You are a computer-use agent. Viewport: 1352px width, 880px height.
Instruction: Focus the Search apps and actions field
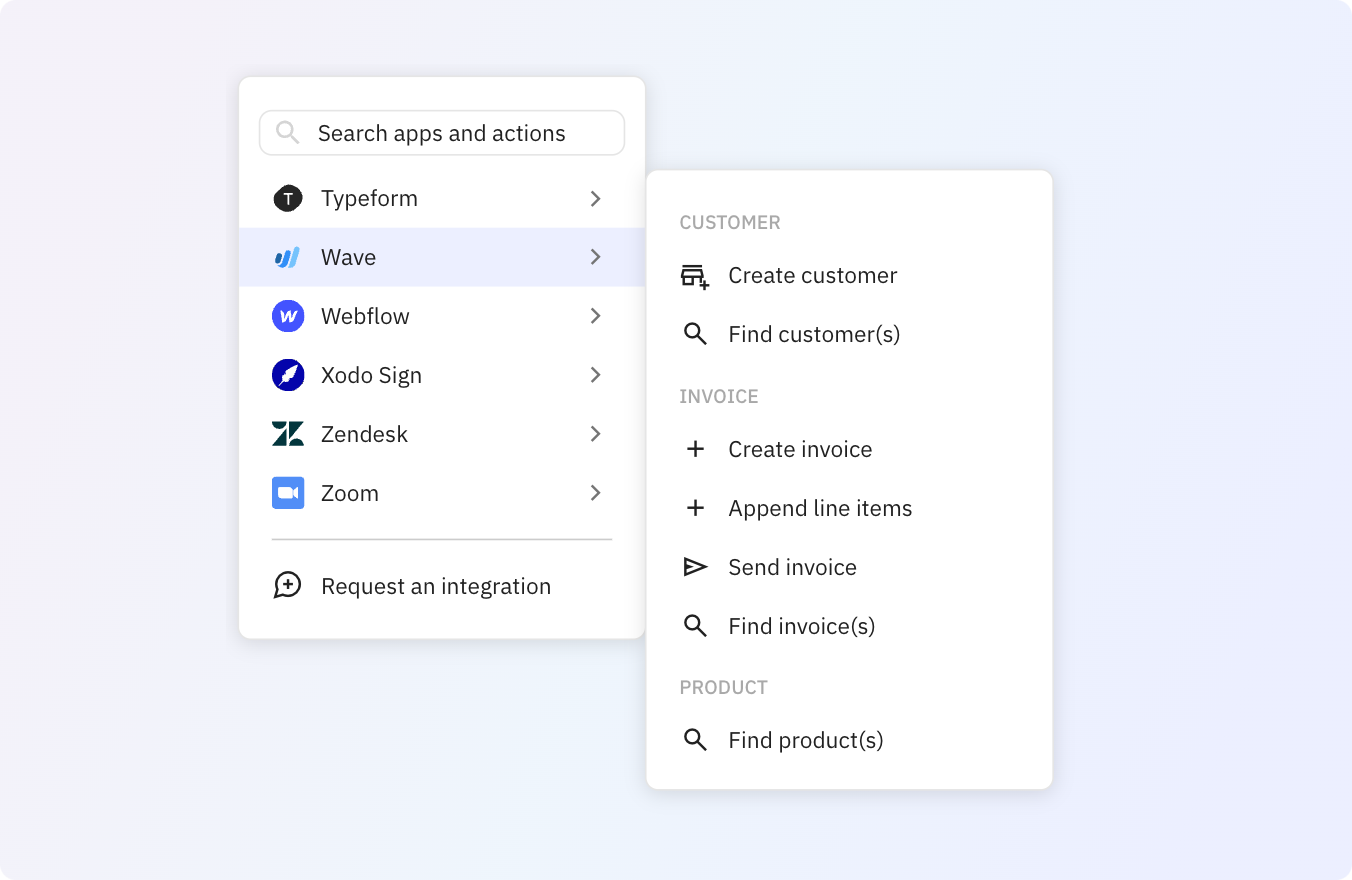pos(442,133)
